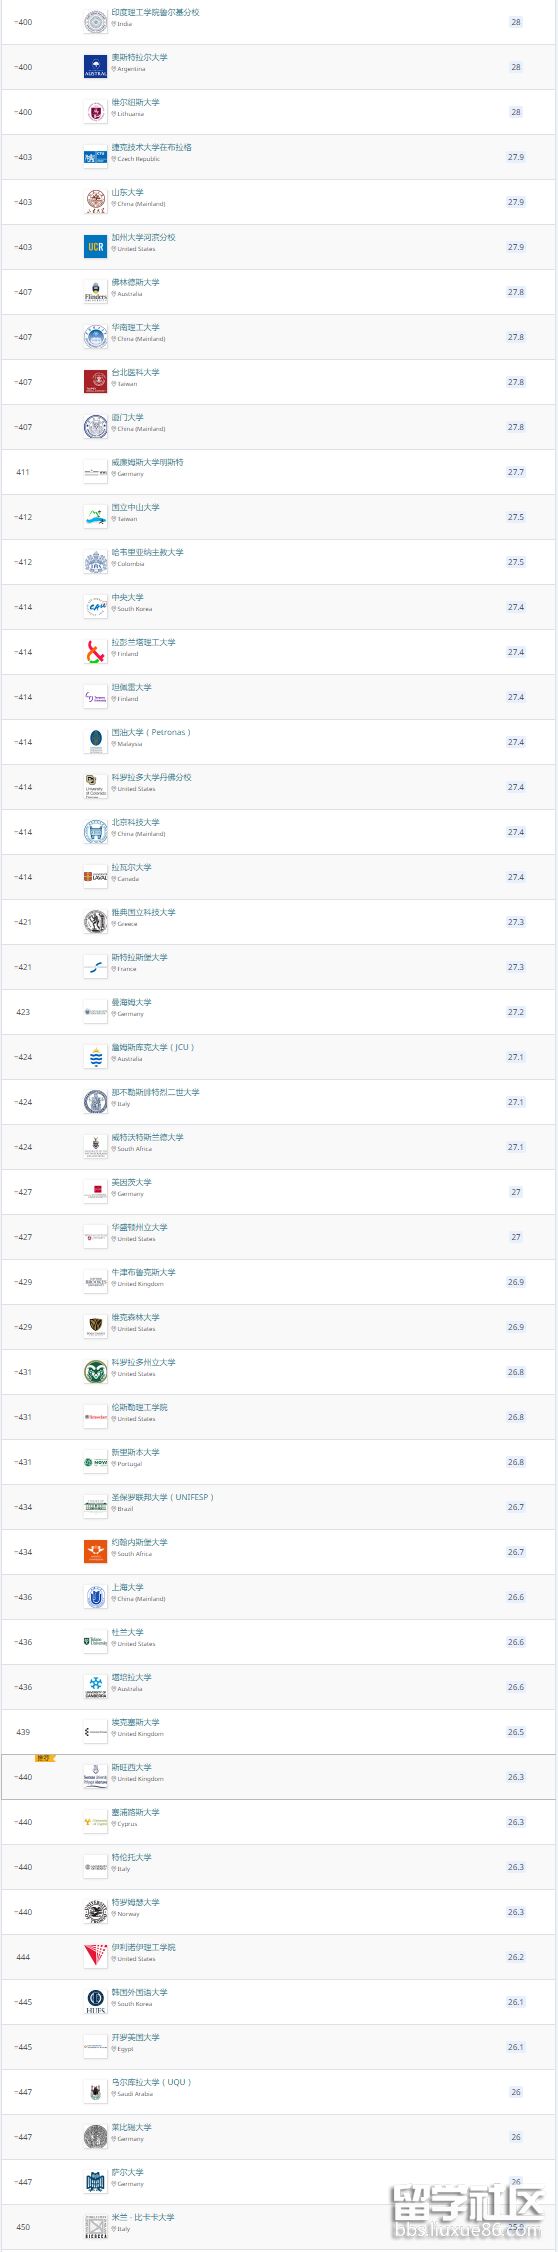Open the 乌姆库拉大学 (UQU) link
This screenshot has height=2252, width=558.
[x=151, y=2082]
